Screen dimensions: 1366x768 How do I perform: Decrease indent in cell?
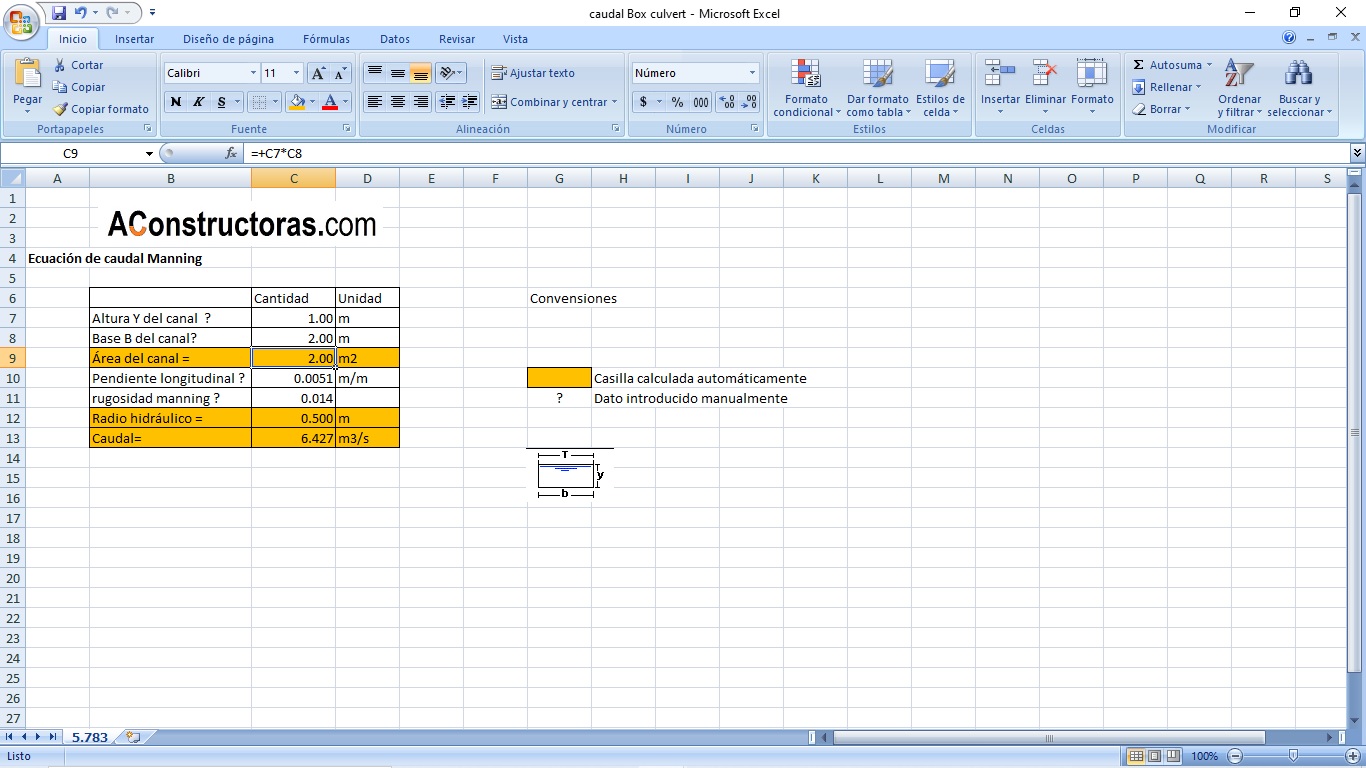click(x=448, y=102)
